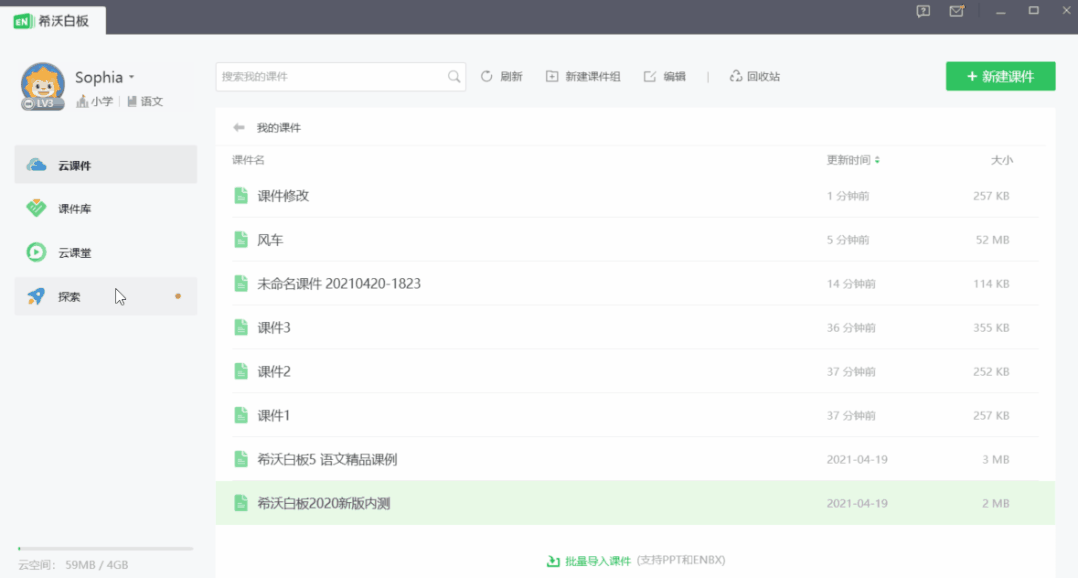The image size is (1078, 578).
Task: Click the 刷新 refresh icon
Action: 487,77
